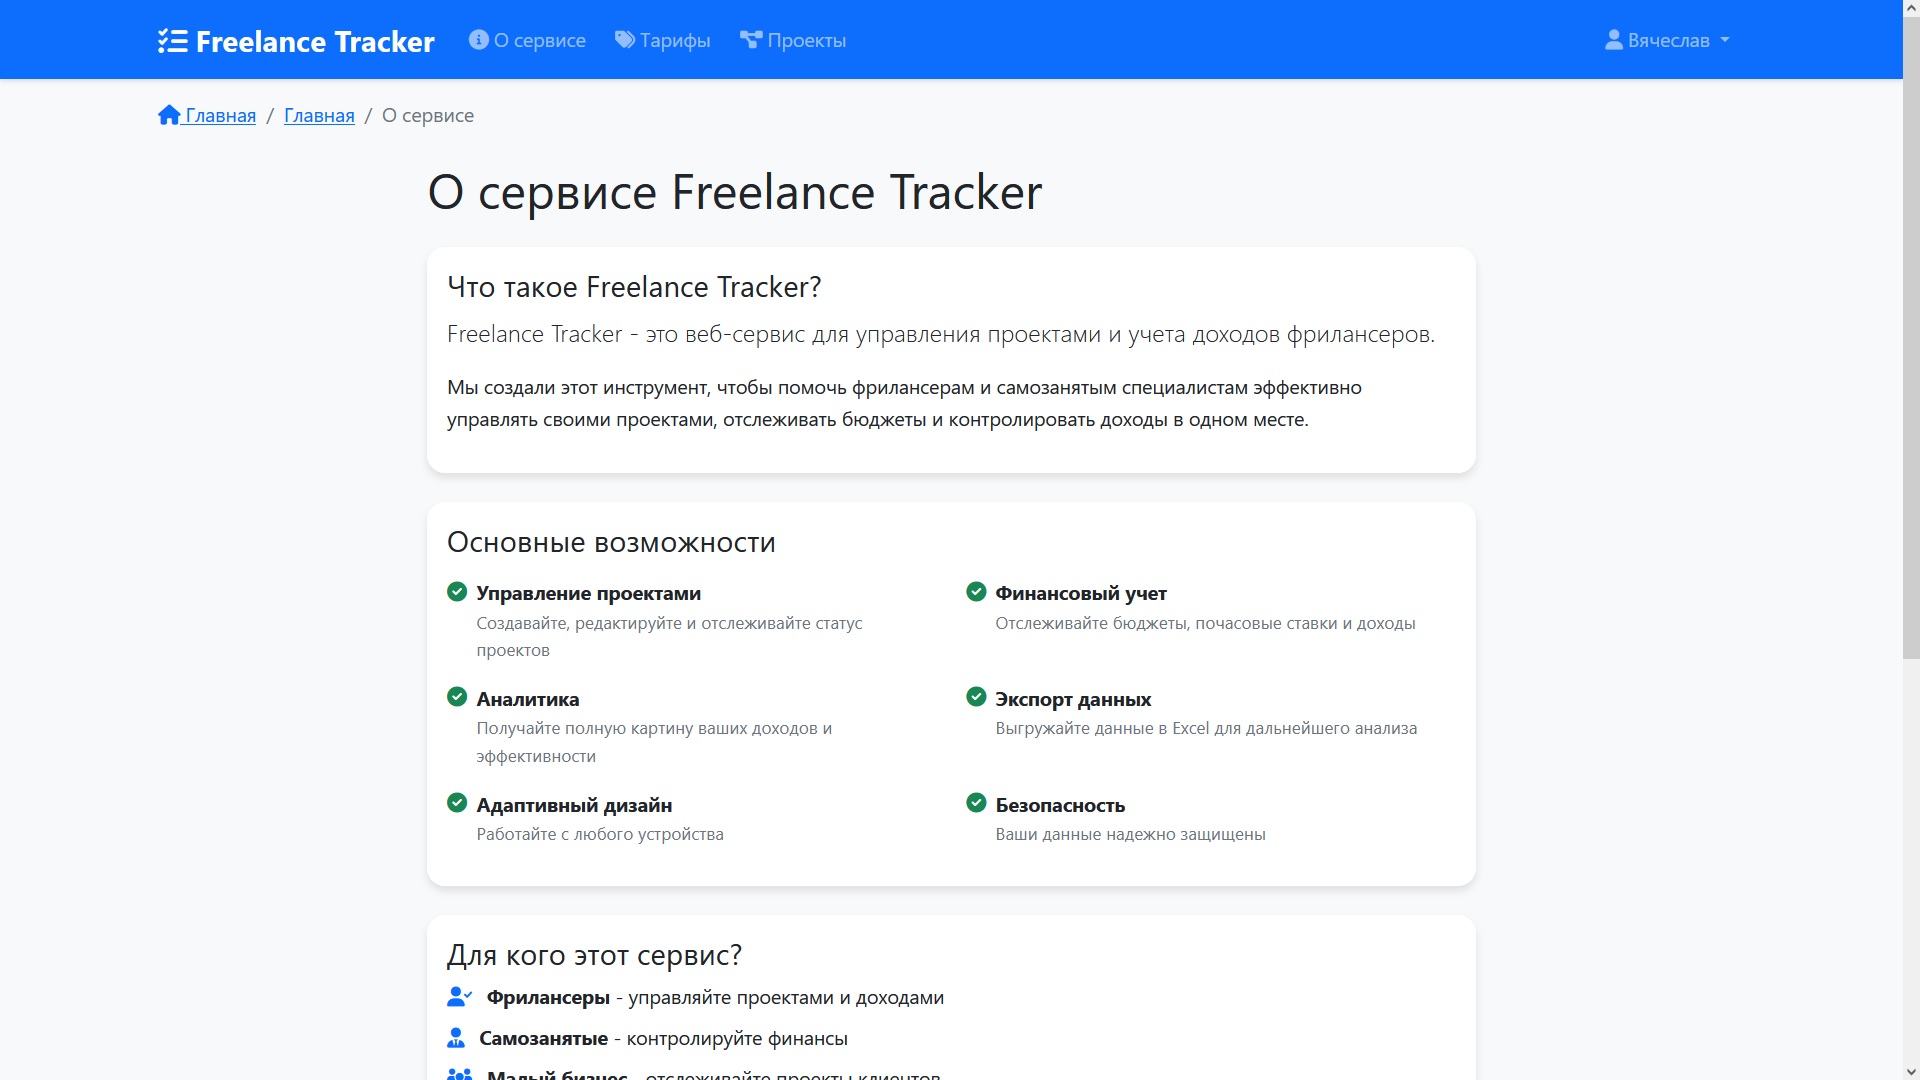Click check icon next to Финансовый учет

(976, 592)
